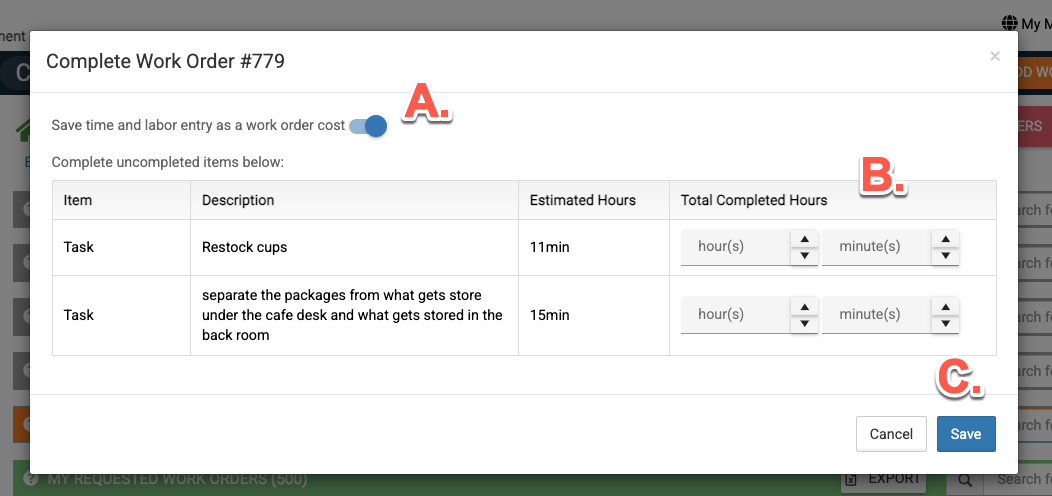Click the Export button behind the dialog
1052x496 pixels.
(x=883, y=481)
